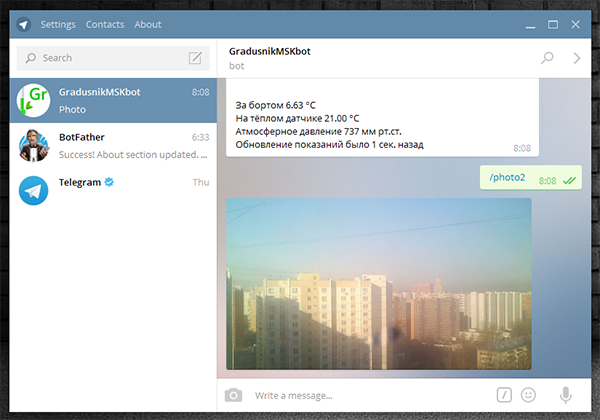Click the Telegram paper plane logo icon

24,24
